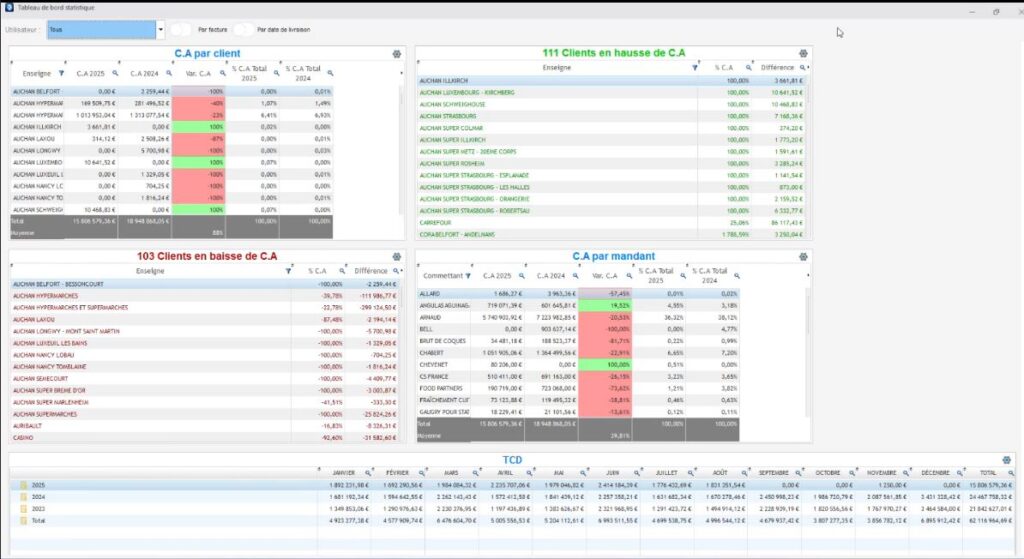Click BELL row in C.A par mandant

click(x=578, y=329)
